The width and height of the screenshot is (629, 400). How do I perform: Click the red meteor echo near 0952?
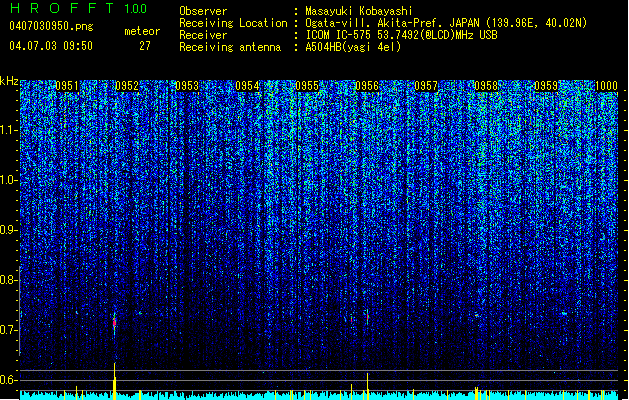pos(114,322)
